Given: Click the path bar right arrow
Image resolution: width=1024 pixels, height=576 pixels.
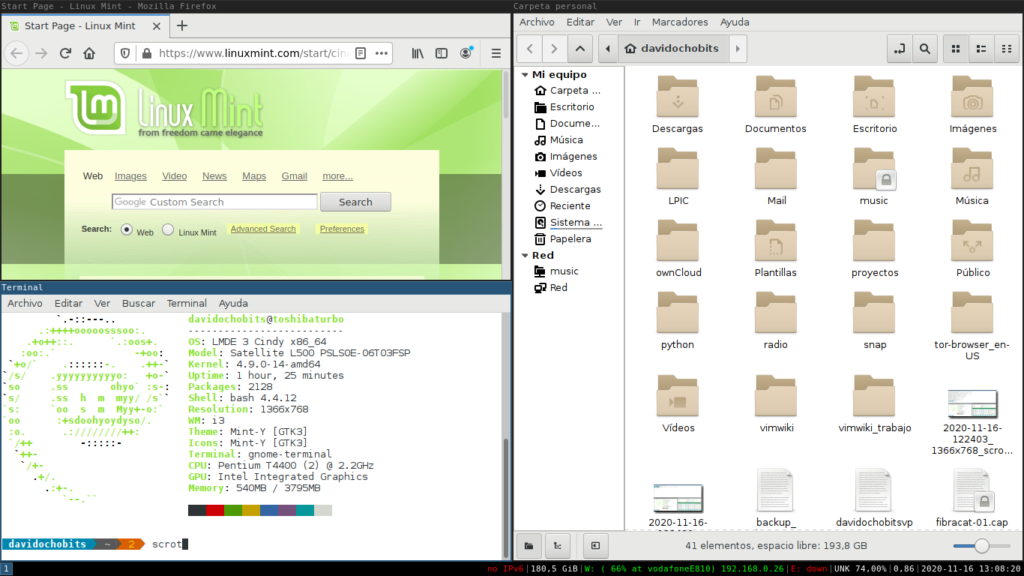Looking at the screenshot, I should [x=737, y=48].
